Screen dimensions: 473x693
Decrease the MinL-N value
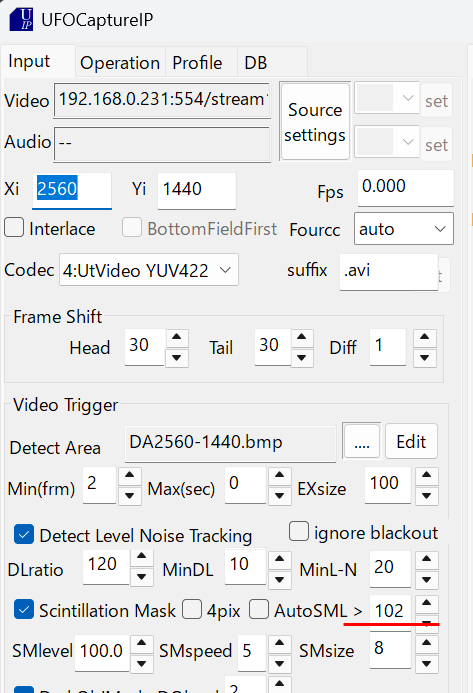(x=427, y=579)
